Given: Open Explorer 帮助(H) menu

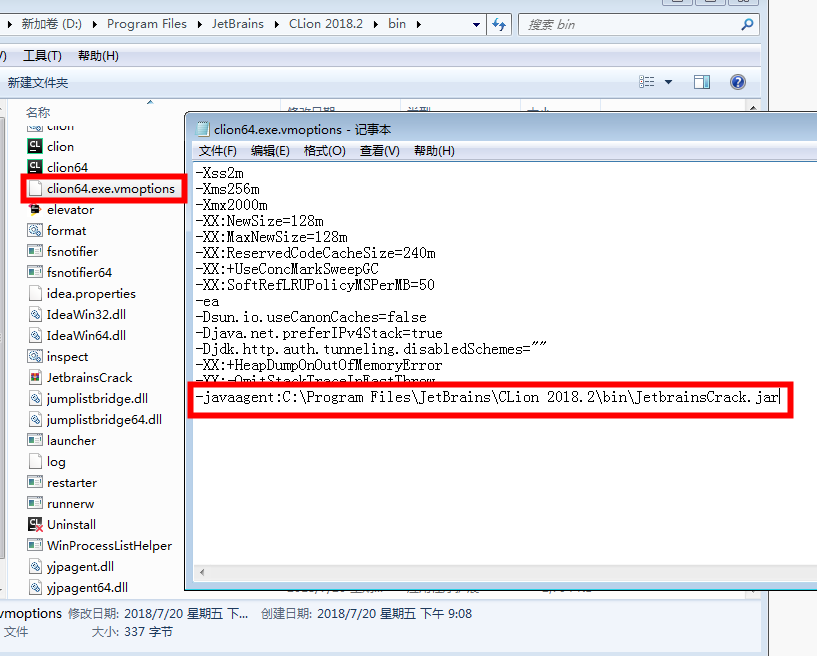Looking at the screenshot, I should pyautogui.click(x=98, y=56).
